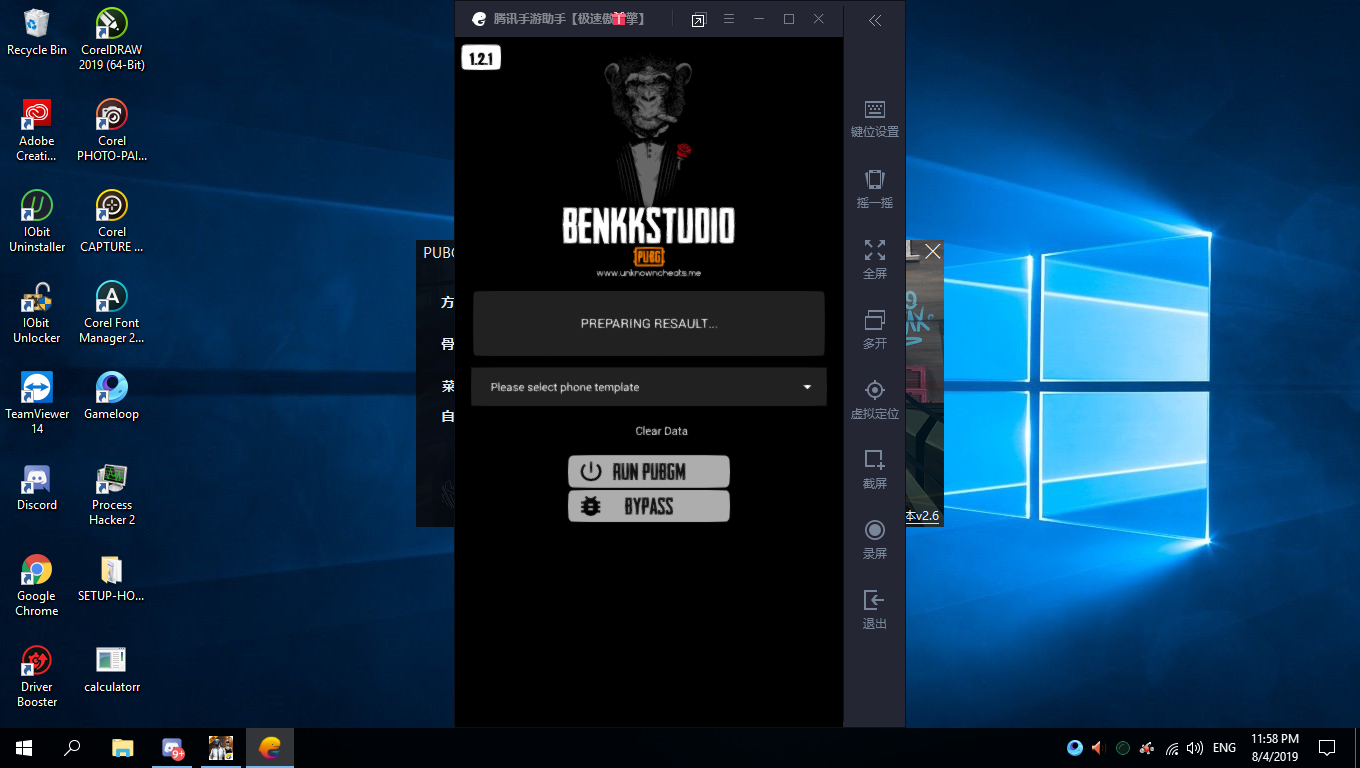Collapse the sidebar with the double chevron
1360x768 pixels.
pyautogui.click(x=874, y=21)
